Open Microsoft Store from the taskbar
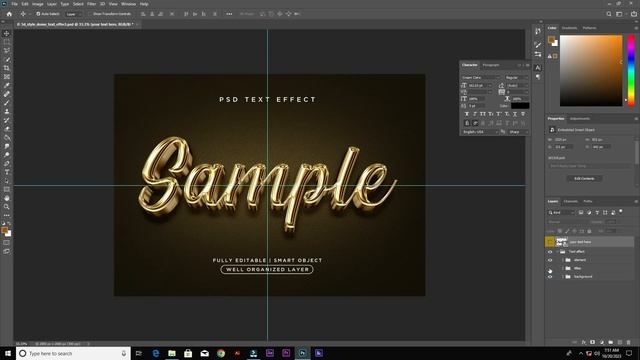This screenshot has height=360, width=640. click(x=188, y=353)
